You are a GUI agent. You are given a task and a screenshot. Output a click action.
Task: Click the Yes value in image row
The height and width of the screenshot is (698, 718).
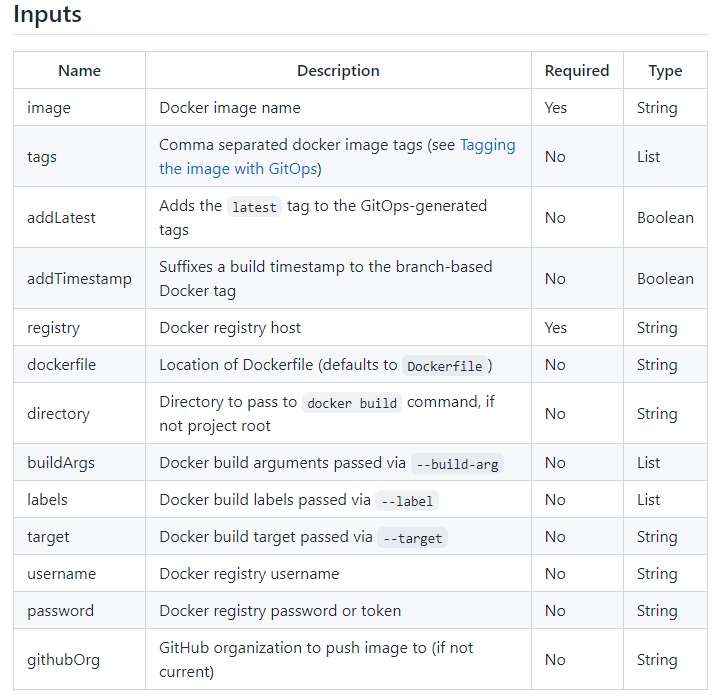pos(555,108)
